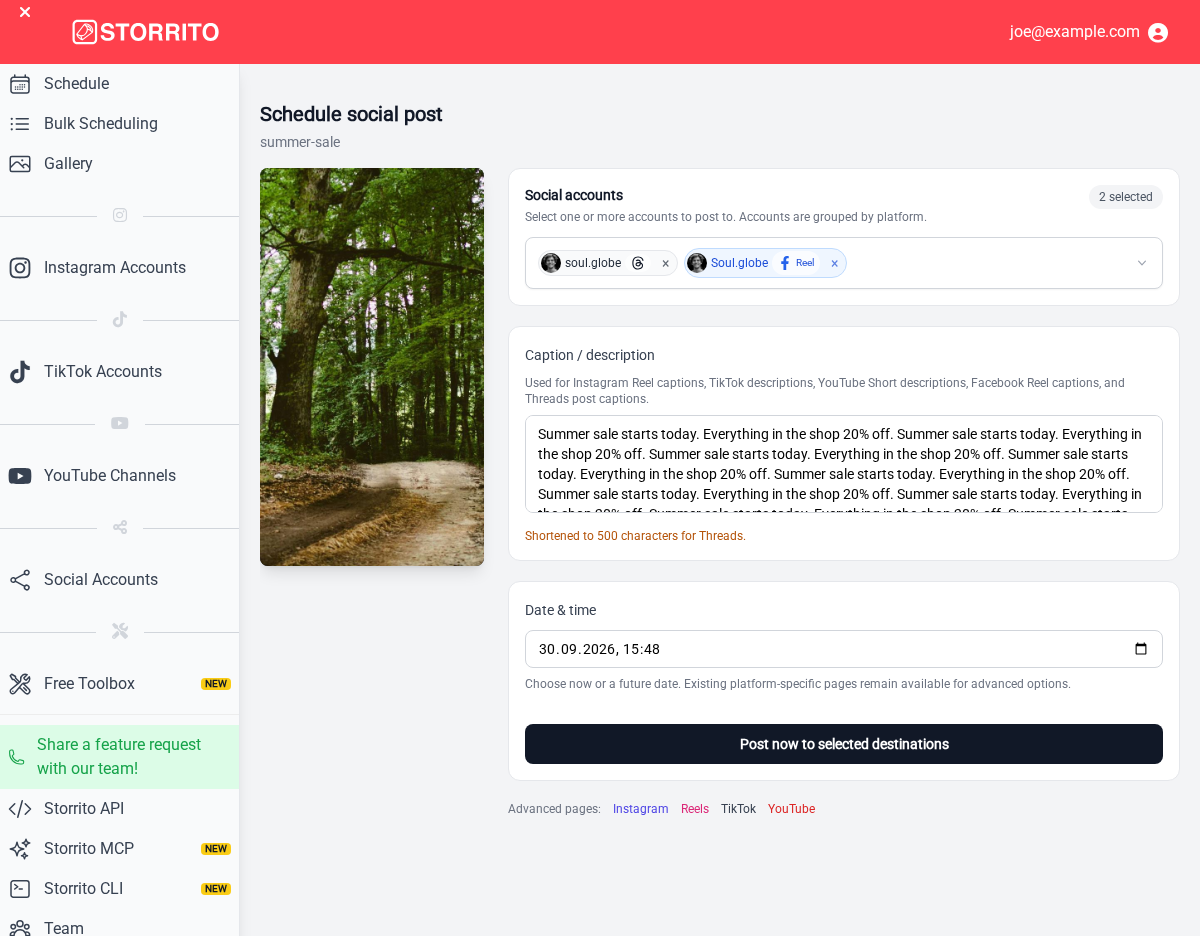
Task: Open the Instagram advanced page link
Action: (641, 809)
